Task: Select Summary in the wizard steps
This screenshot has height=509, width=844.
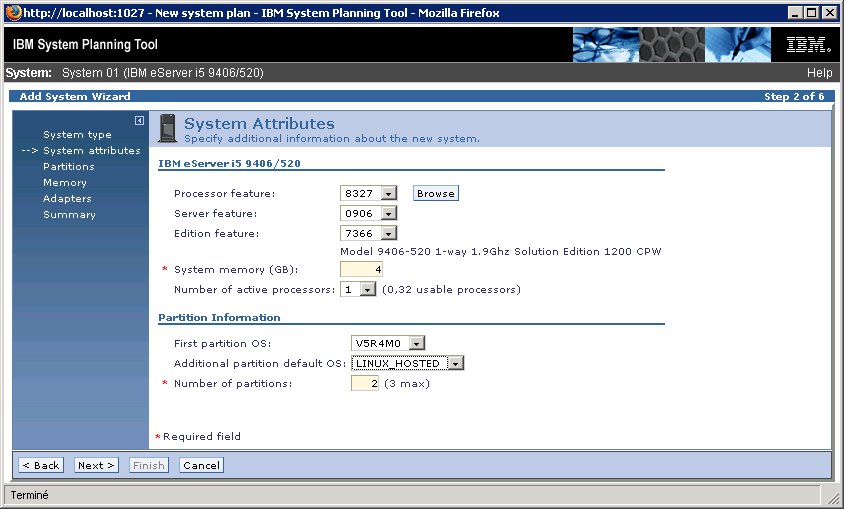Action: coord(69,215)
